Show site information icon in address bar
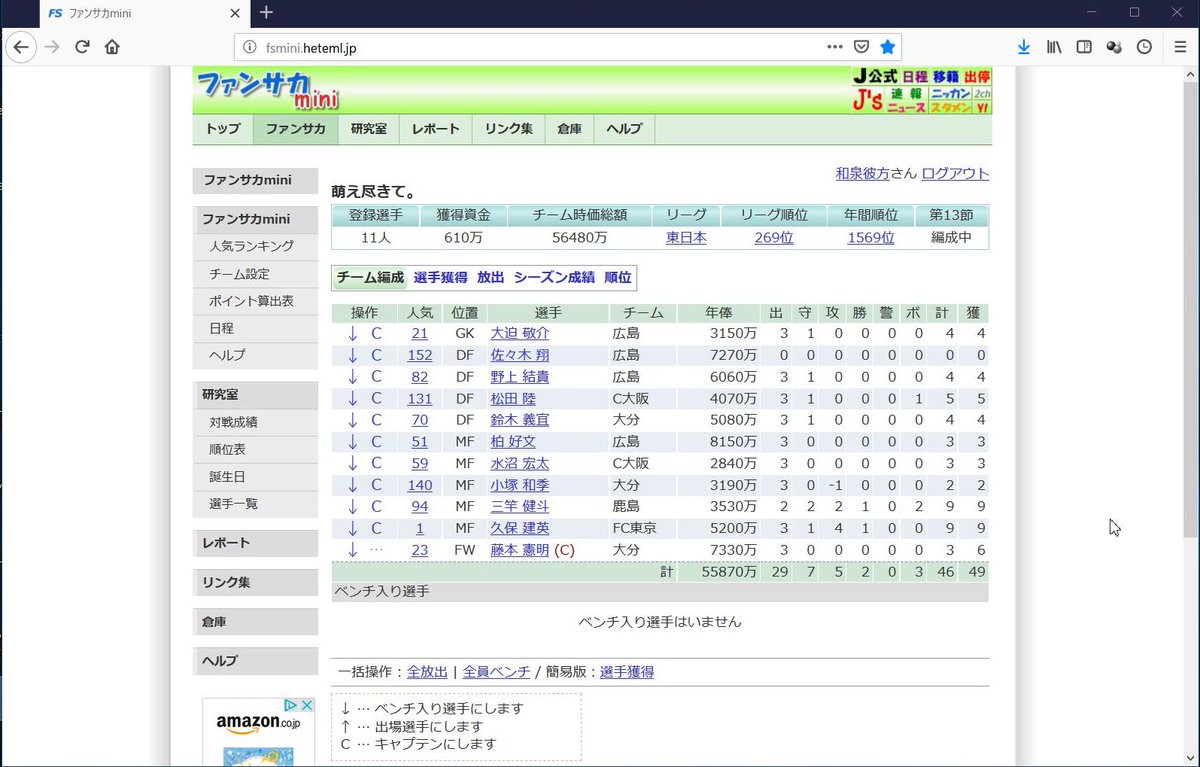1200x767 pixels. click(250, 47)
